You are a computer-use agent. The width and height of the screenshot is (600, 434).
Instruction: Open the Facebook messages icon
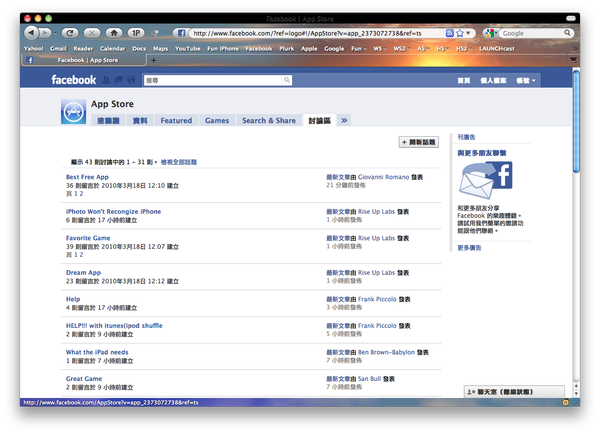(x=119, y=80)
